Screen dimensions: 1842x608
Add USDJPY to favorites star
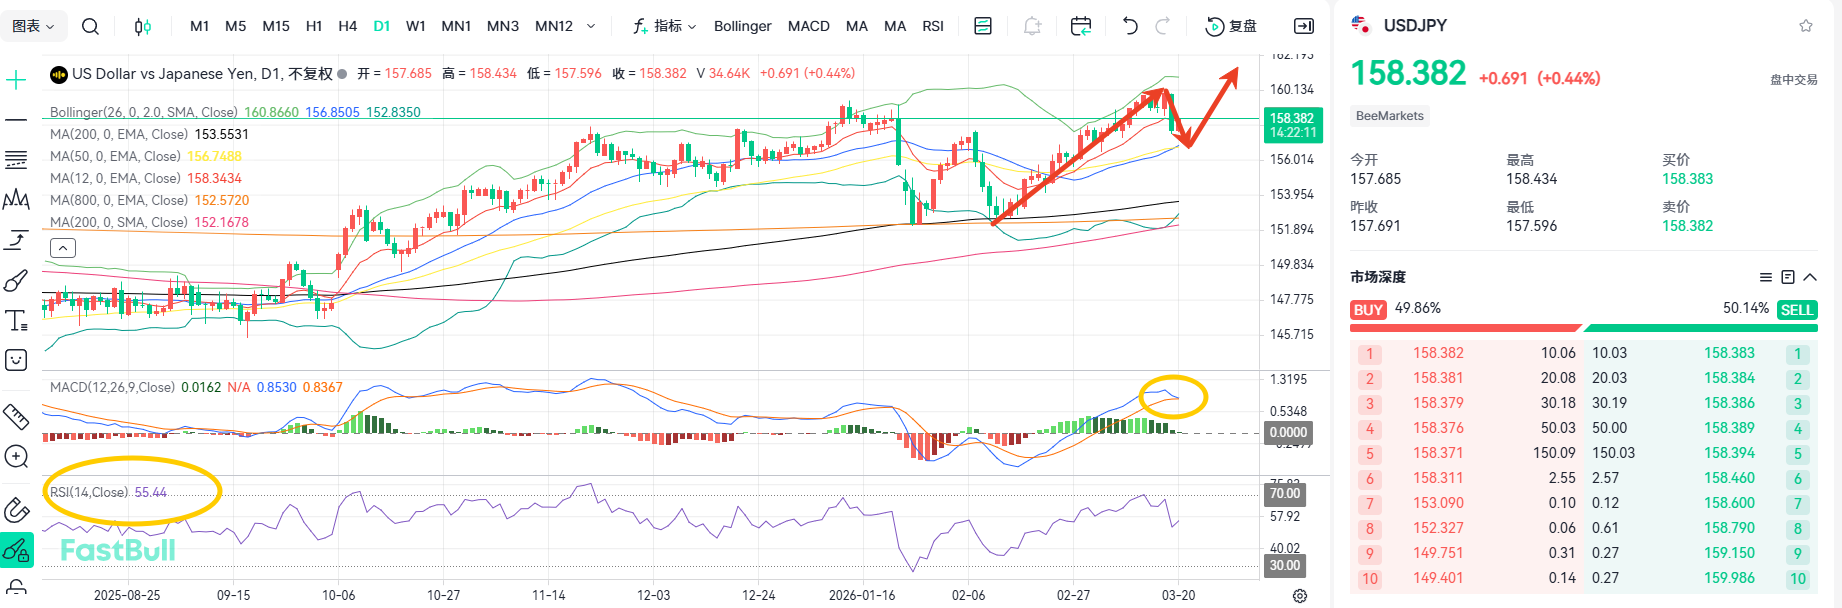pyautogui.click(x=1805, y=26)
